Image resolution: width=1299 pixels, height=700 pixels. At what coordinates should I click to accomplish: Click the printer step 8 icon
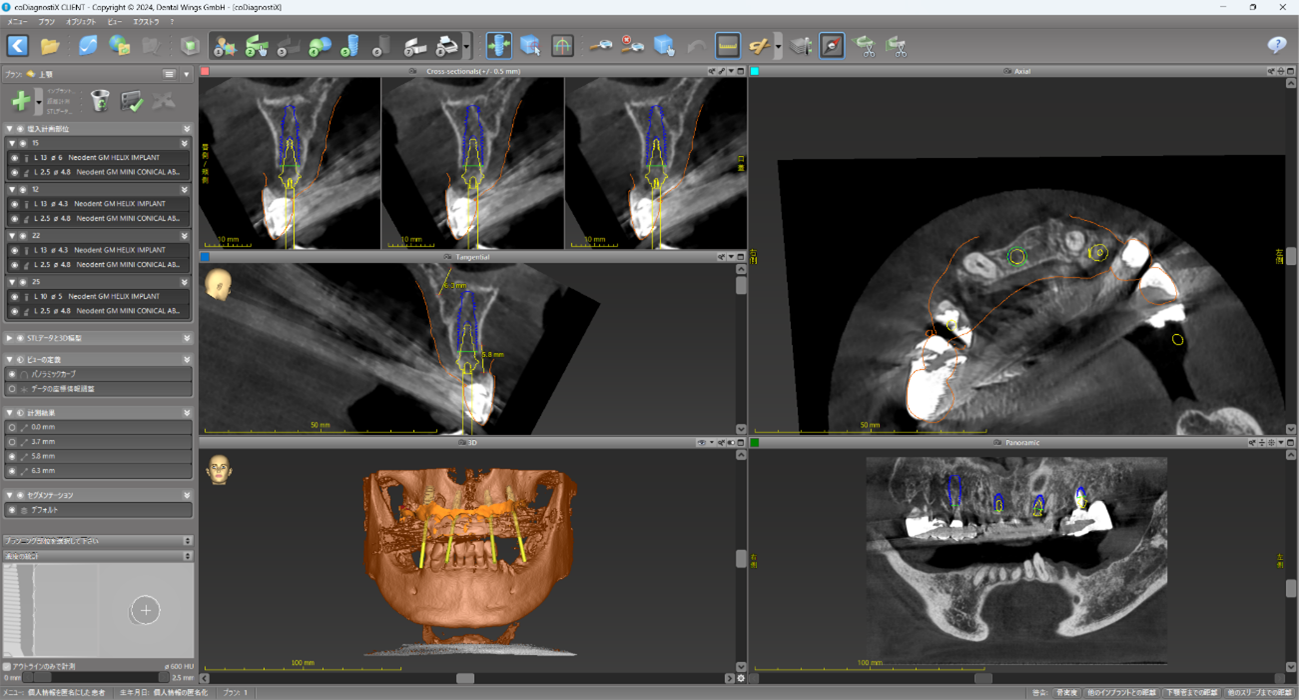446,46
